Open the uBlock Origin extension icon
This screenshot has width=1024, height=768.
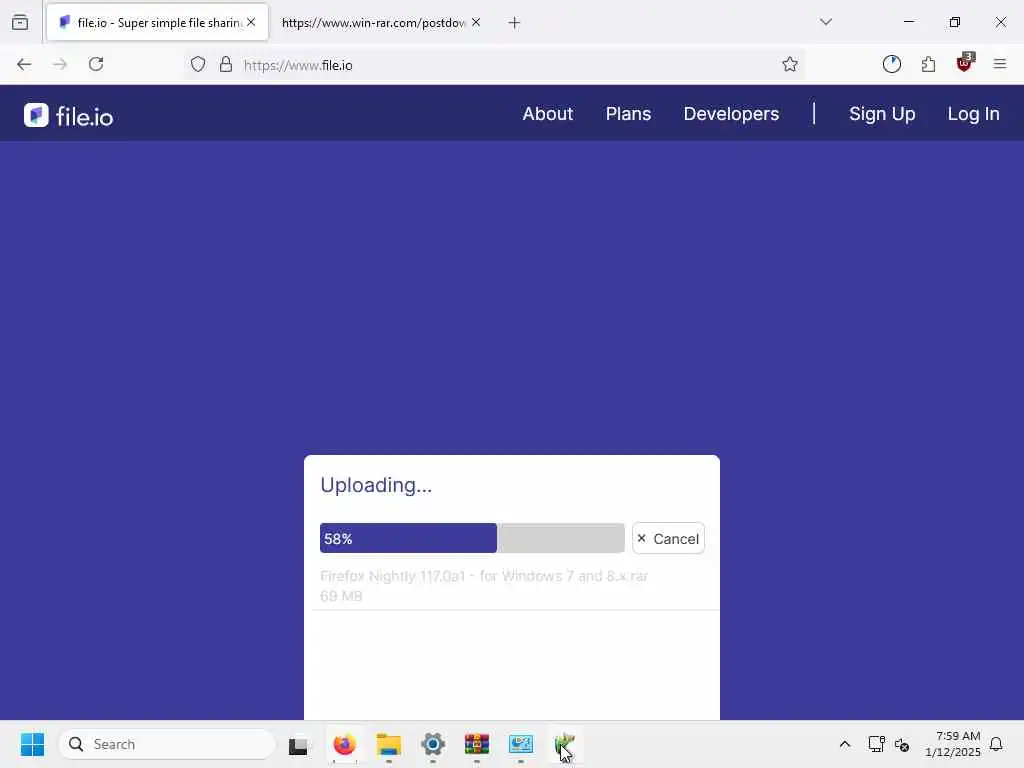(x=965, y=63)
